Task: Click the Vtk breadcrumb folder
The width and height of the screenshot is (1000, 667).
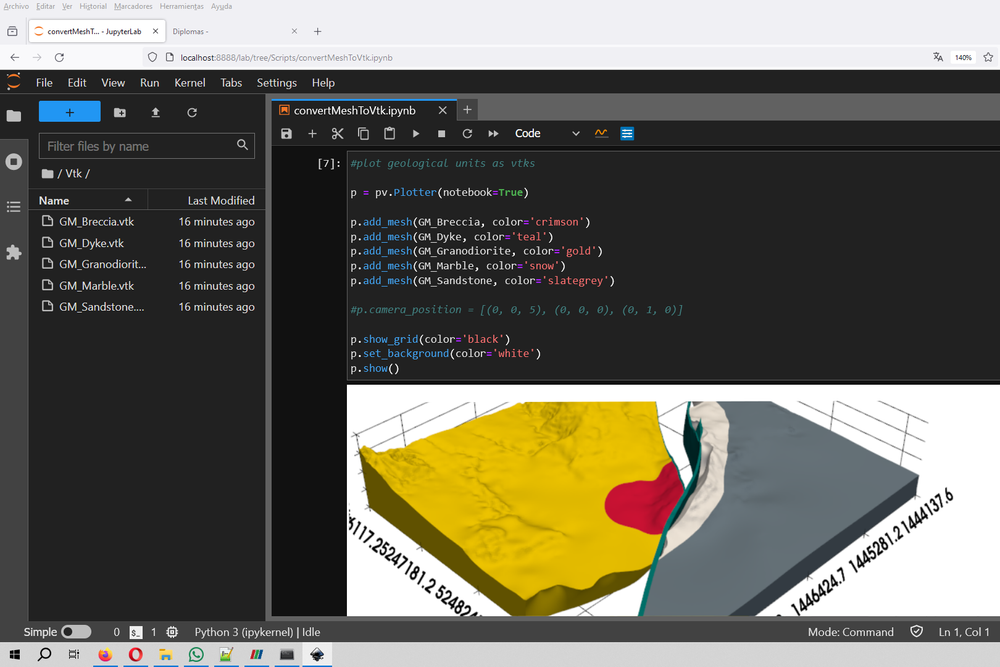Action: pos(73,173)
